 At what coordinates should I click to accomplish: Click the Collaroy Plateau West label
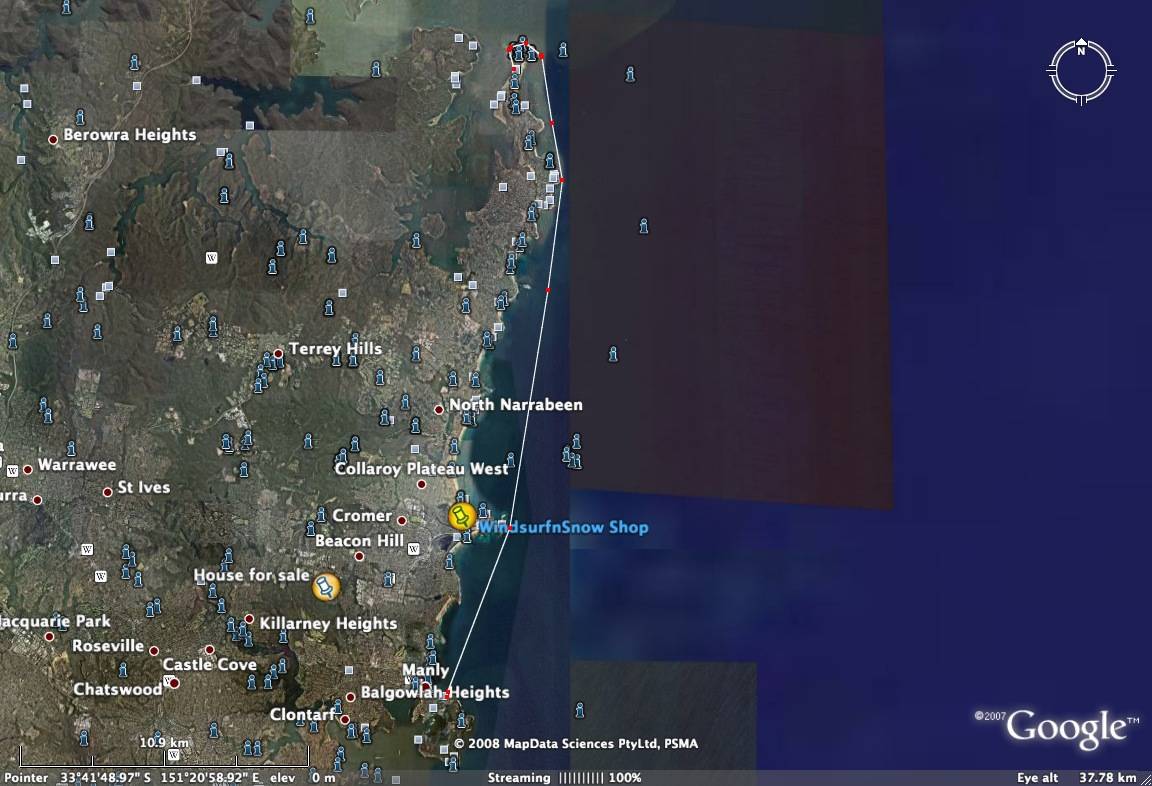pos(421,468)
